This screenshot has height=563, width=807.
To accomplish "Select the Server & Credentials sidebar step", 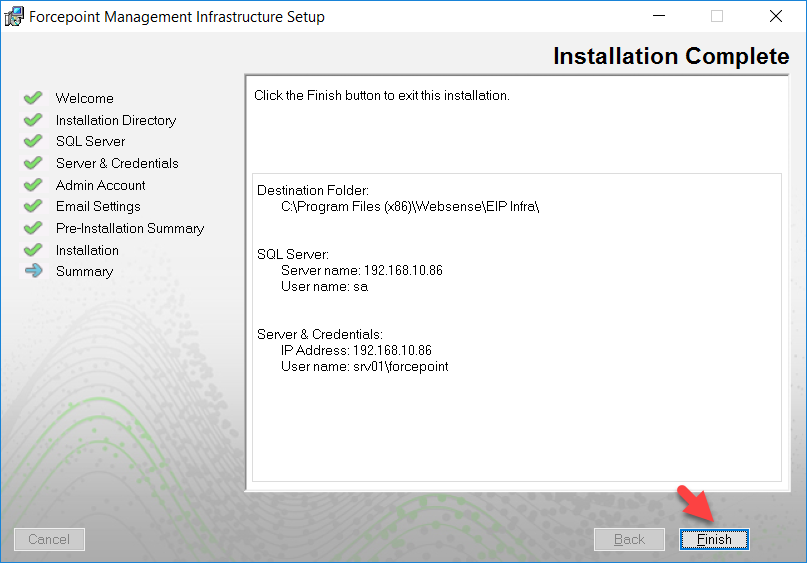I will [117, 163].
